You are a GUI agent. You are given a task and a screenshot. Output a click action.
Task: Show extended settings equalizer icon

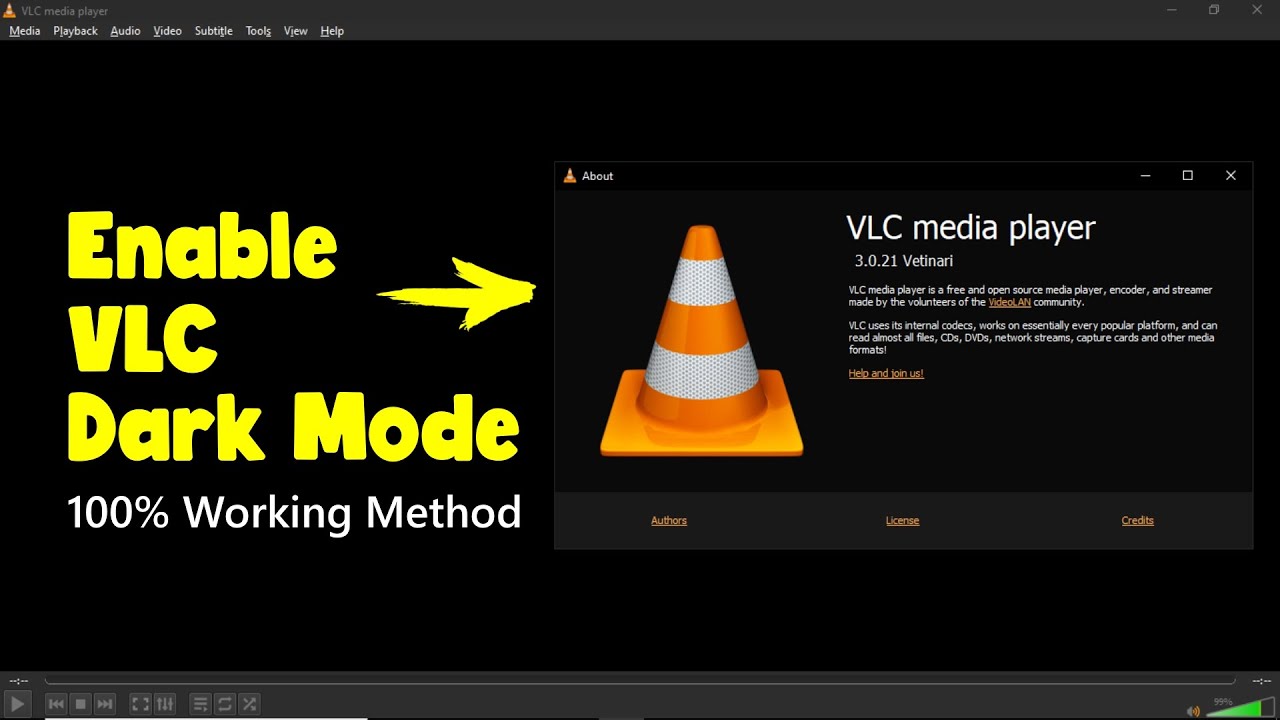165,704
